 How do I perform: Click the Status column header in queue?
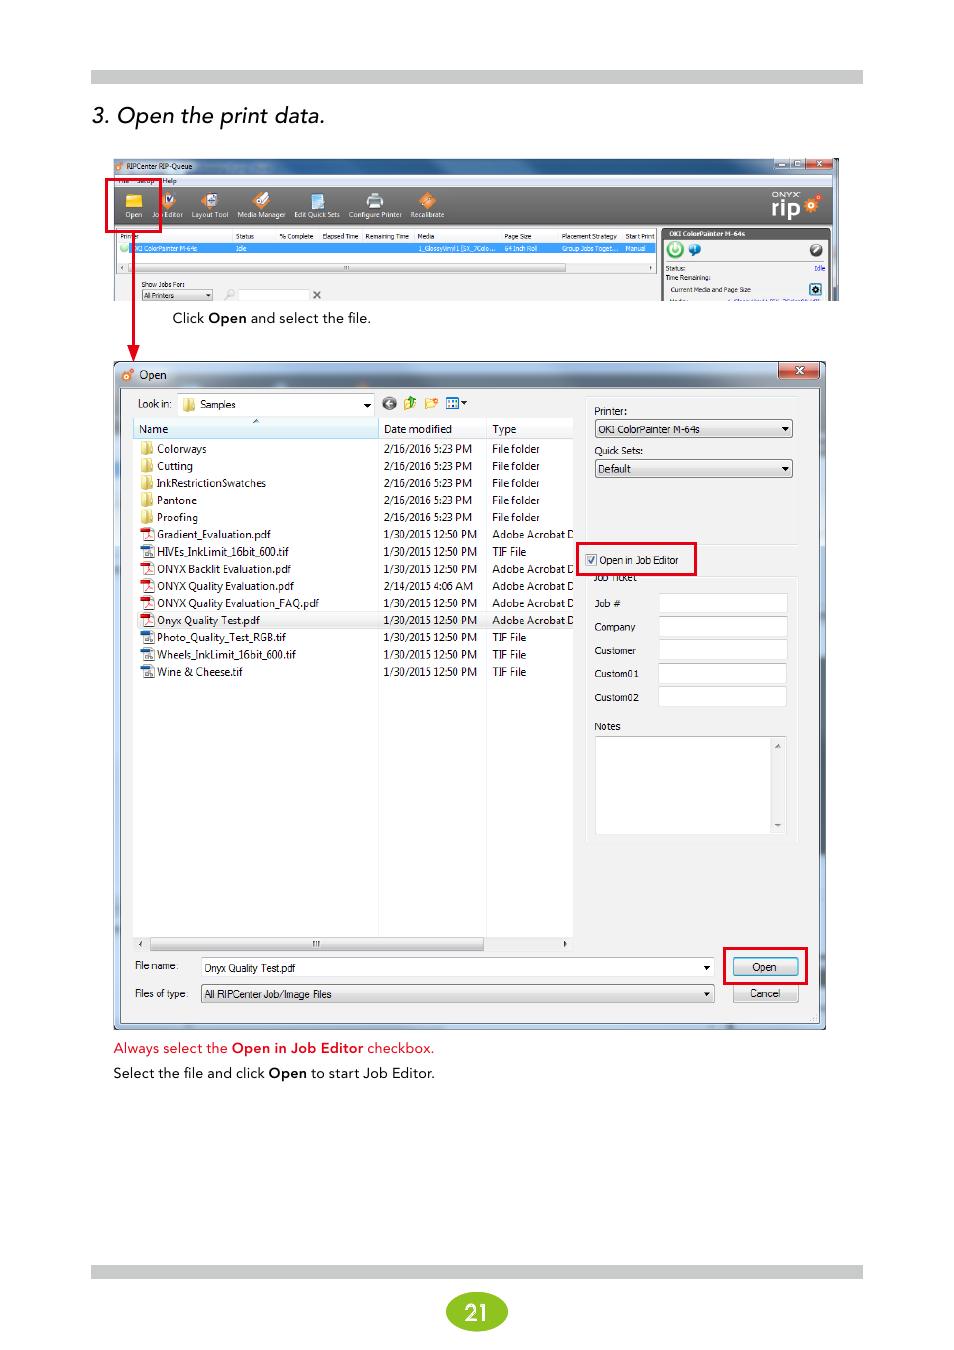point(254,237)
